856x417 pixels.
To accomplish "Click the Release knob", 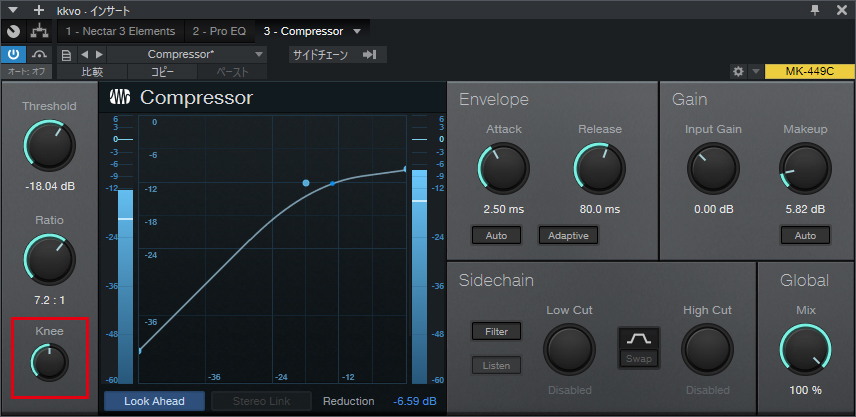I will pos(600,169).
